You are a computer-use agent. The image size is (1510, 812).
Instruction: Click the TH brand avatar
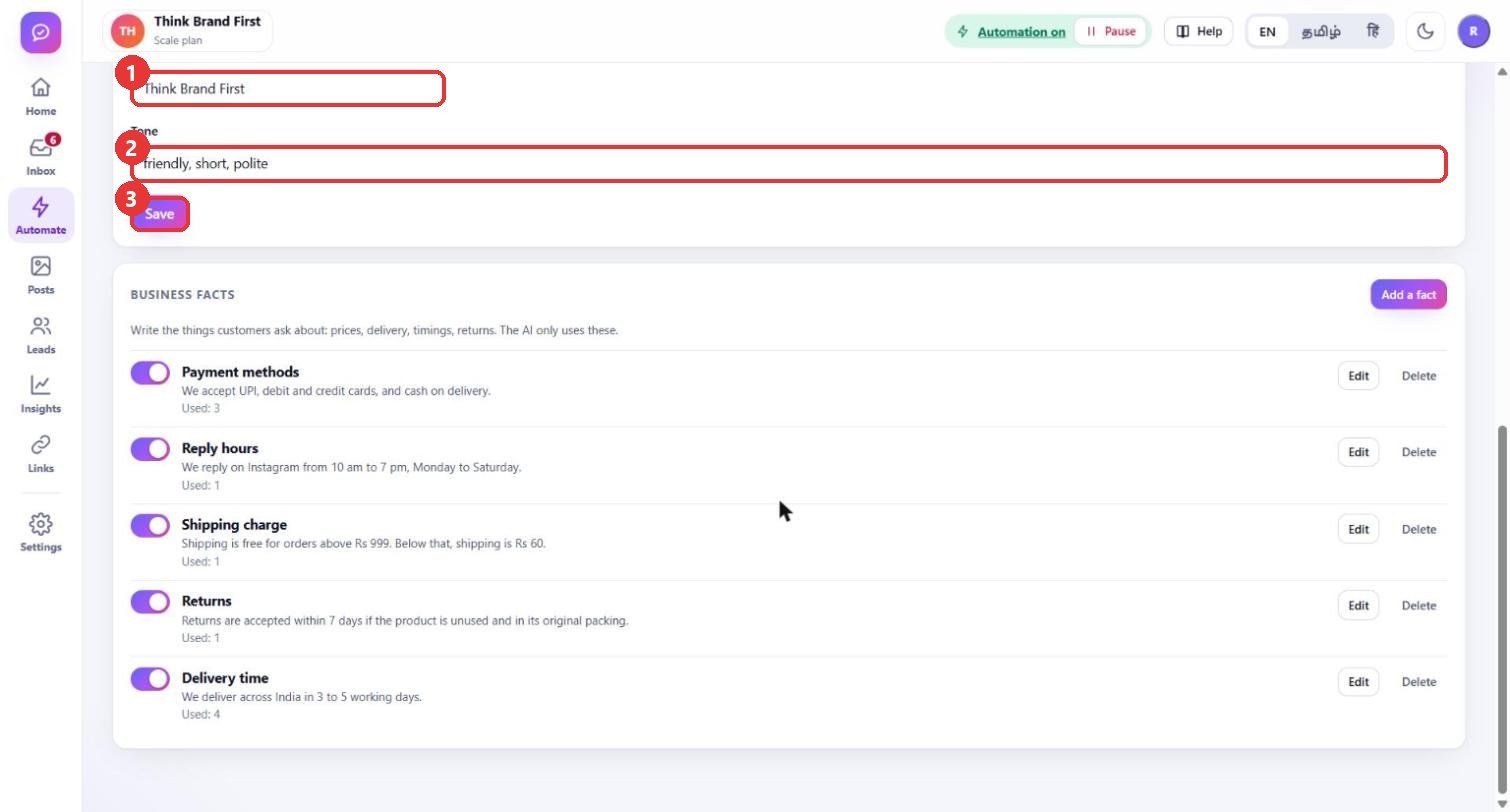pos(127,31)
